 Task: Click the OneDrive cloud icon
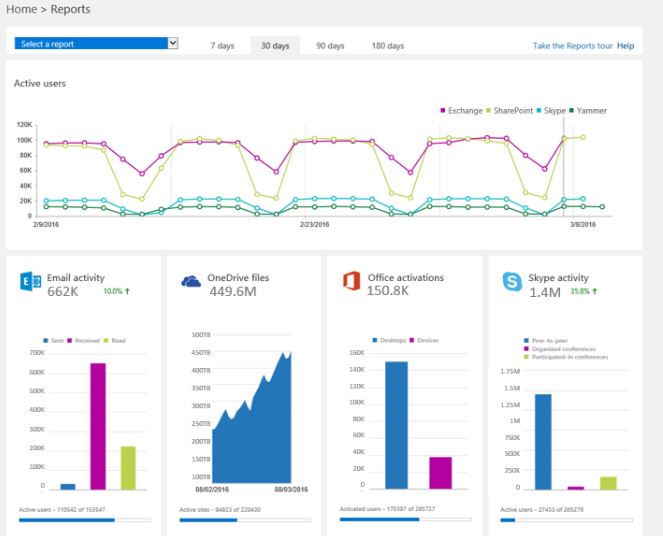pyautogui.click(x=191, y=283)
